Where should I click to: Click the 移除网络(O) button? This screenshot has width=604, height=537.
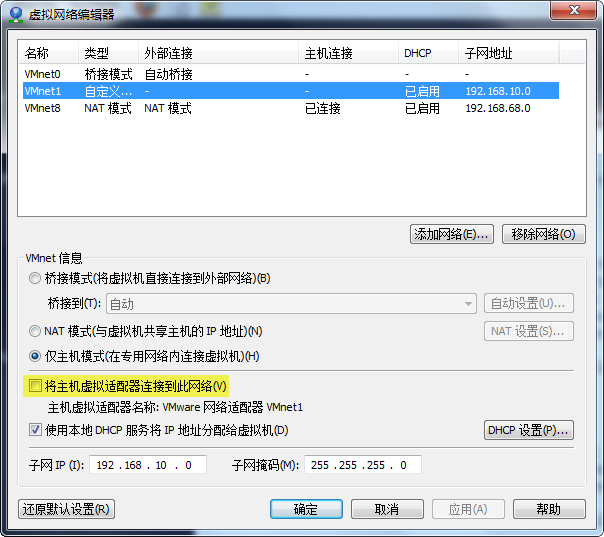[x=544, y=234]
